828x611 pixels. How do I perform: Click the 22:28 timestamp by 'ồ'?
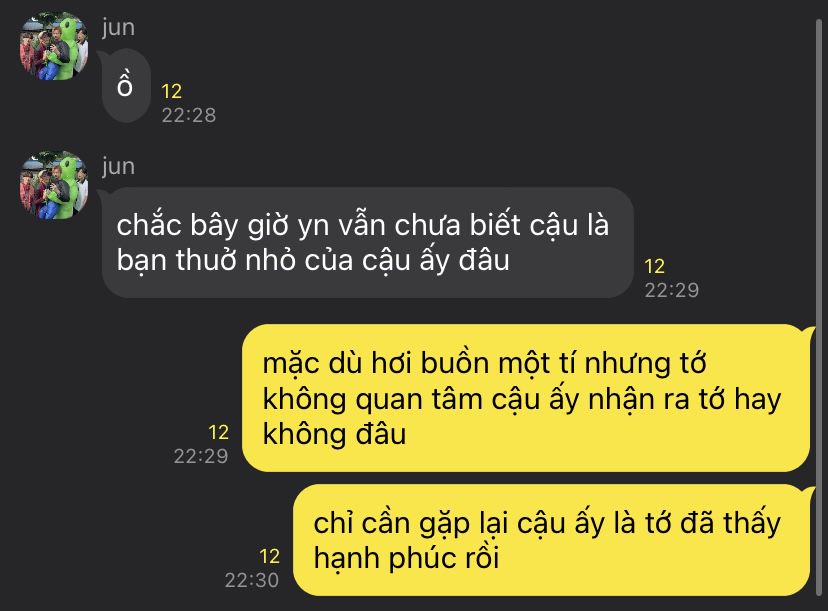[189, 115]
